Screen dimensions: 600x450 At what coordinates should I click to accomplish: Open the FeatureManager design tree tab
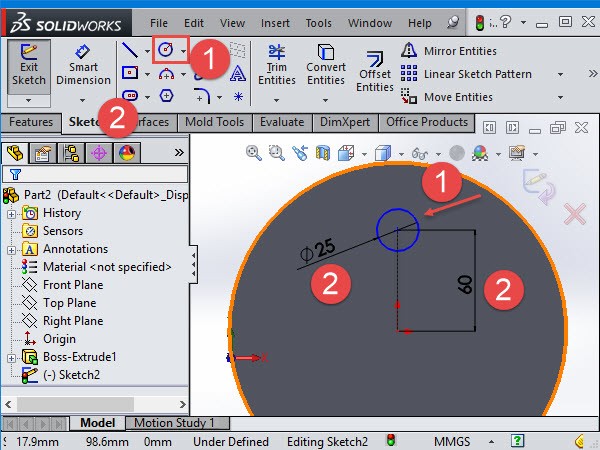[15, 153]
